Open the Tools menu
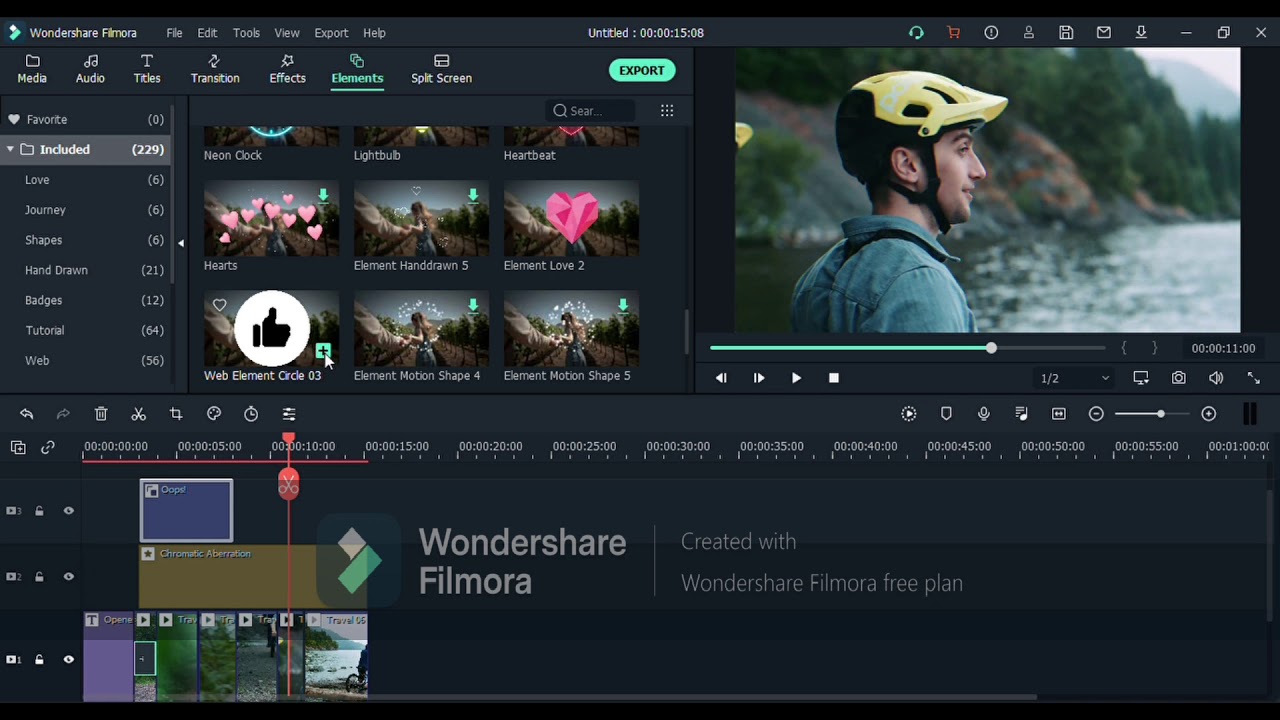Screen dimensions: 1280x720 pyautogui.click(x=246, y=33)
